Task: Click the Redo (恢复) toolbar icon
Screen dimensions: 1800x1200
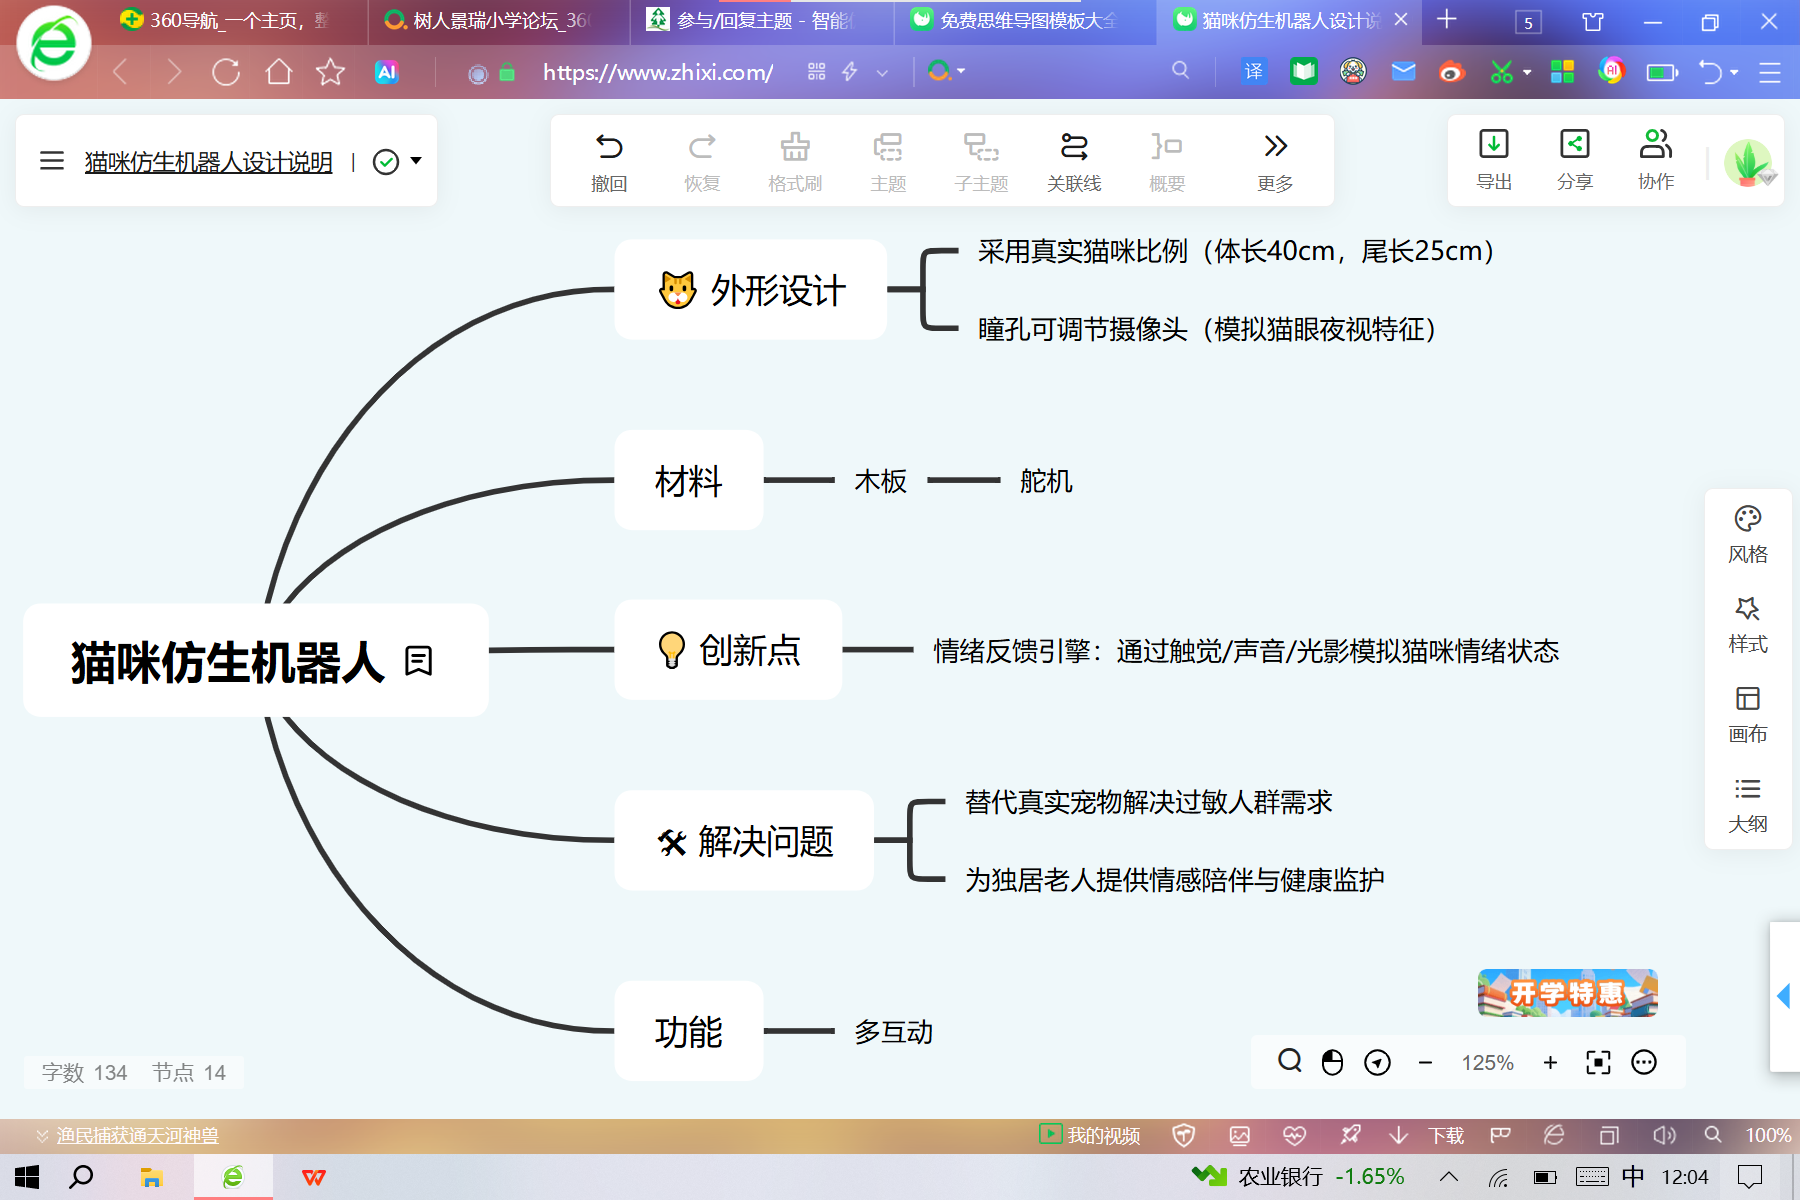Action: click(702, 161)
